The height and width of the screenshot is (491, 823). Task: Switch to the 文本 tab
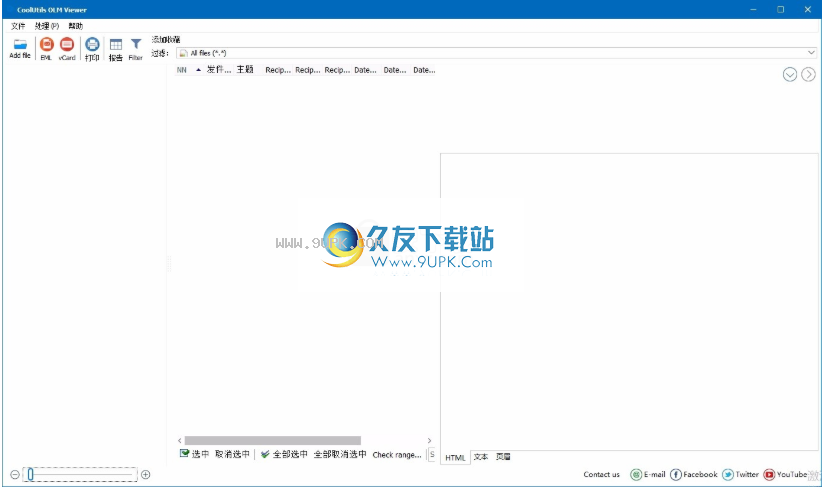(481, 457)
